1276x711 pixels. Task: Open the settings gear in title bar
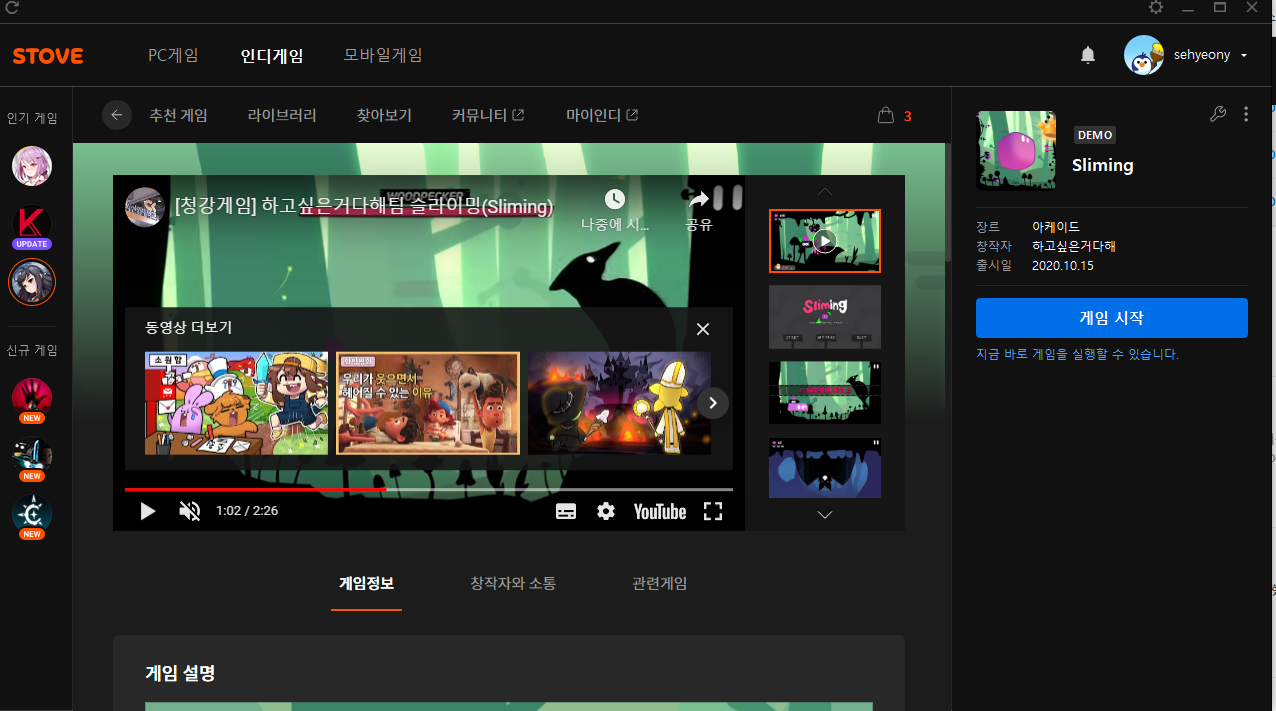[x=1156, y=7]
